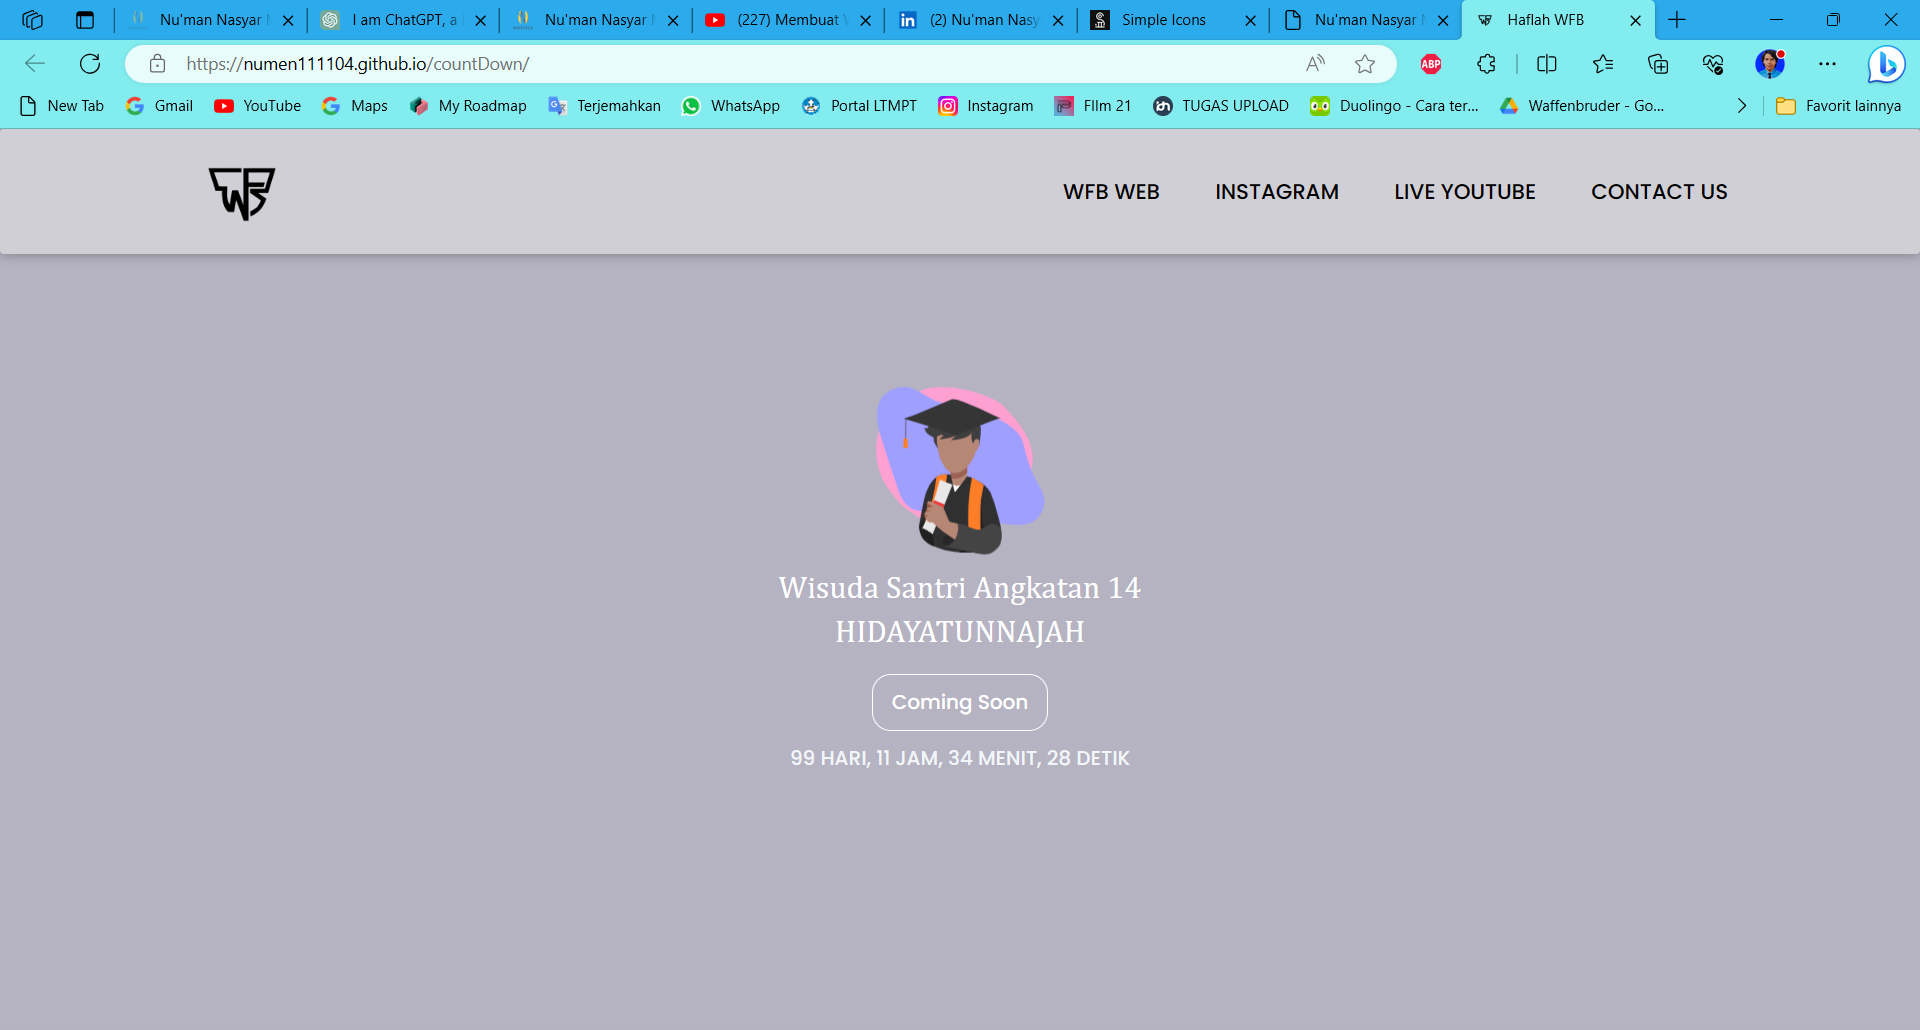This screenshot has width=1920, height=1030.
Task: Open the Extensions puzzle icon
Action: tap(1486, 64)
